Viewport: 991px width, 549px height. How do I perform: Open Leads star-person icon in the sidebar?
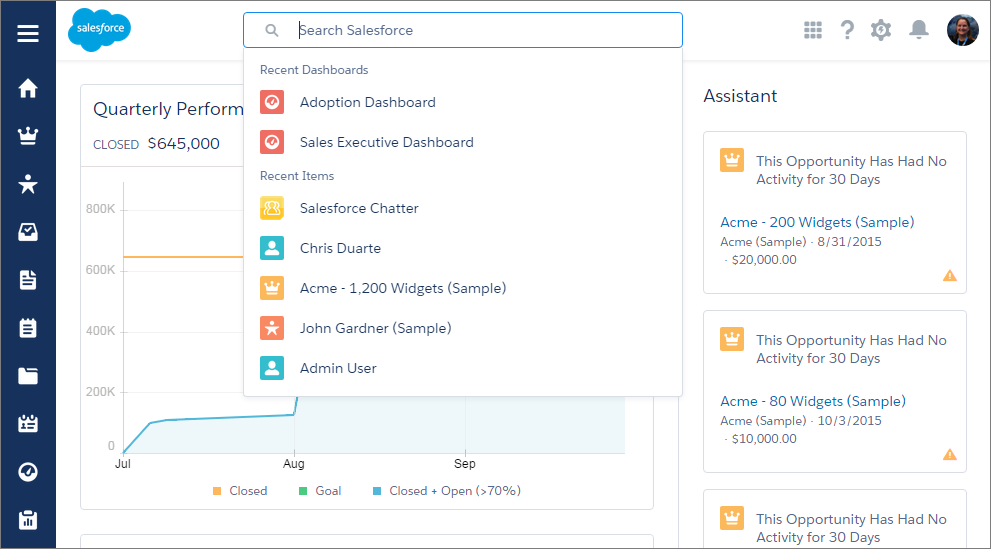(x=28, y=184)
